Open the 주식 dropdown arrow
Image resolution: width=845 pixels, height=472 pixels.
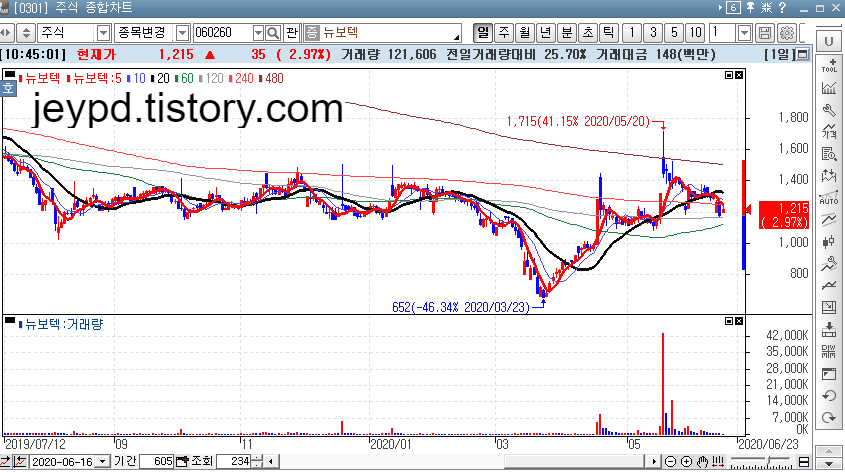pyautogui.click(x=103, y=33)
